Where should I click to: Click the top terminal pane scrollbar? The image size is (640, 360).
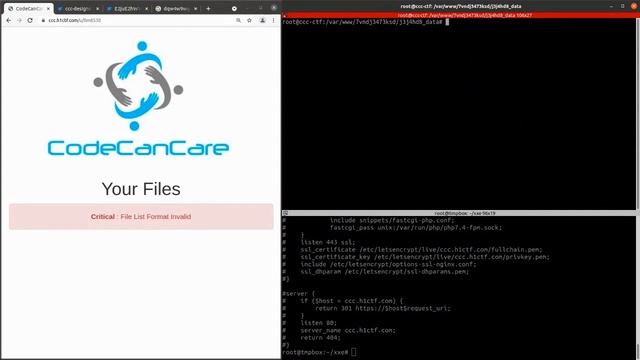638,113
